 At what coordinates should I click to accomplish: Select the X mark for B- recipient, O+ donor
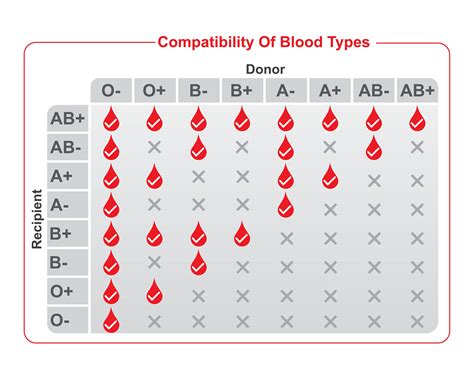154,263
